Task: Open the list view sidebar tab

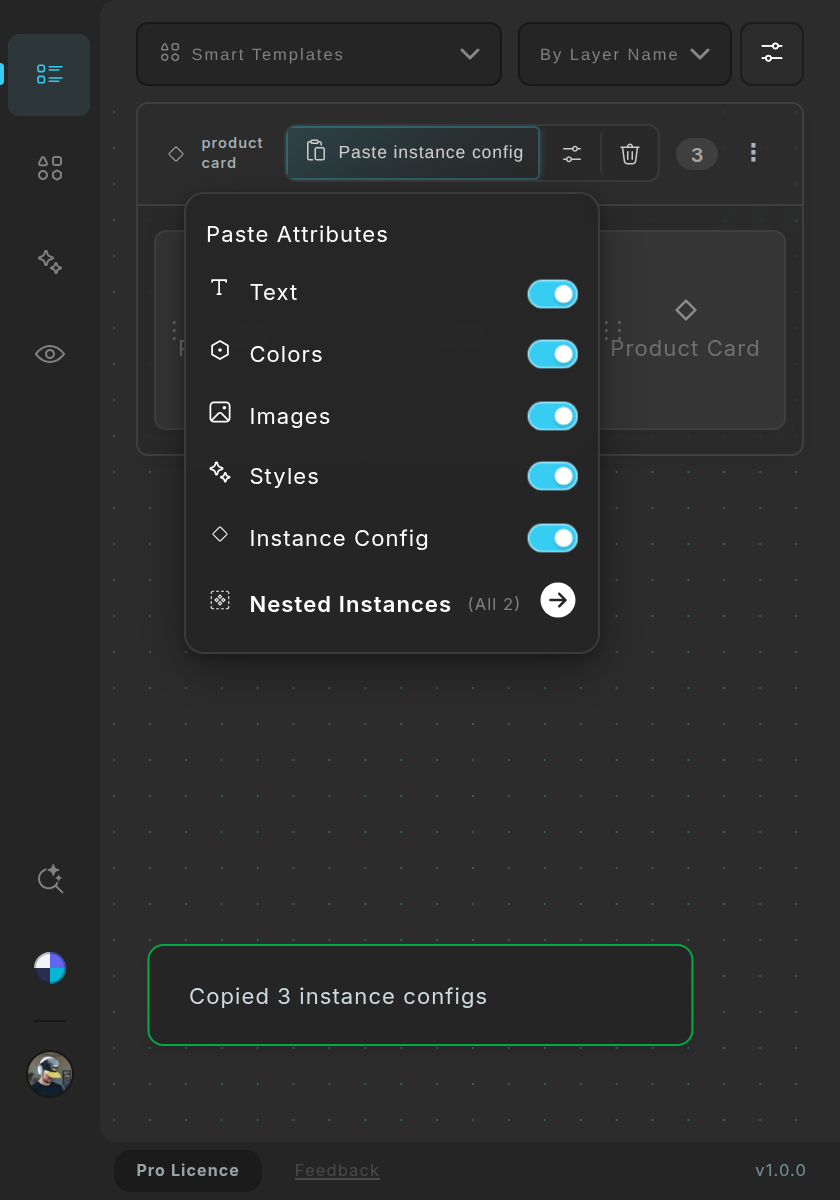Action: click(x=49, y=75)
